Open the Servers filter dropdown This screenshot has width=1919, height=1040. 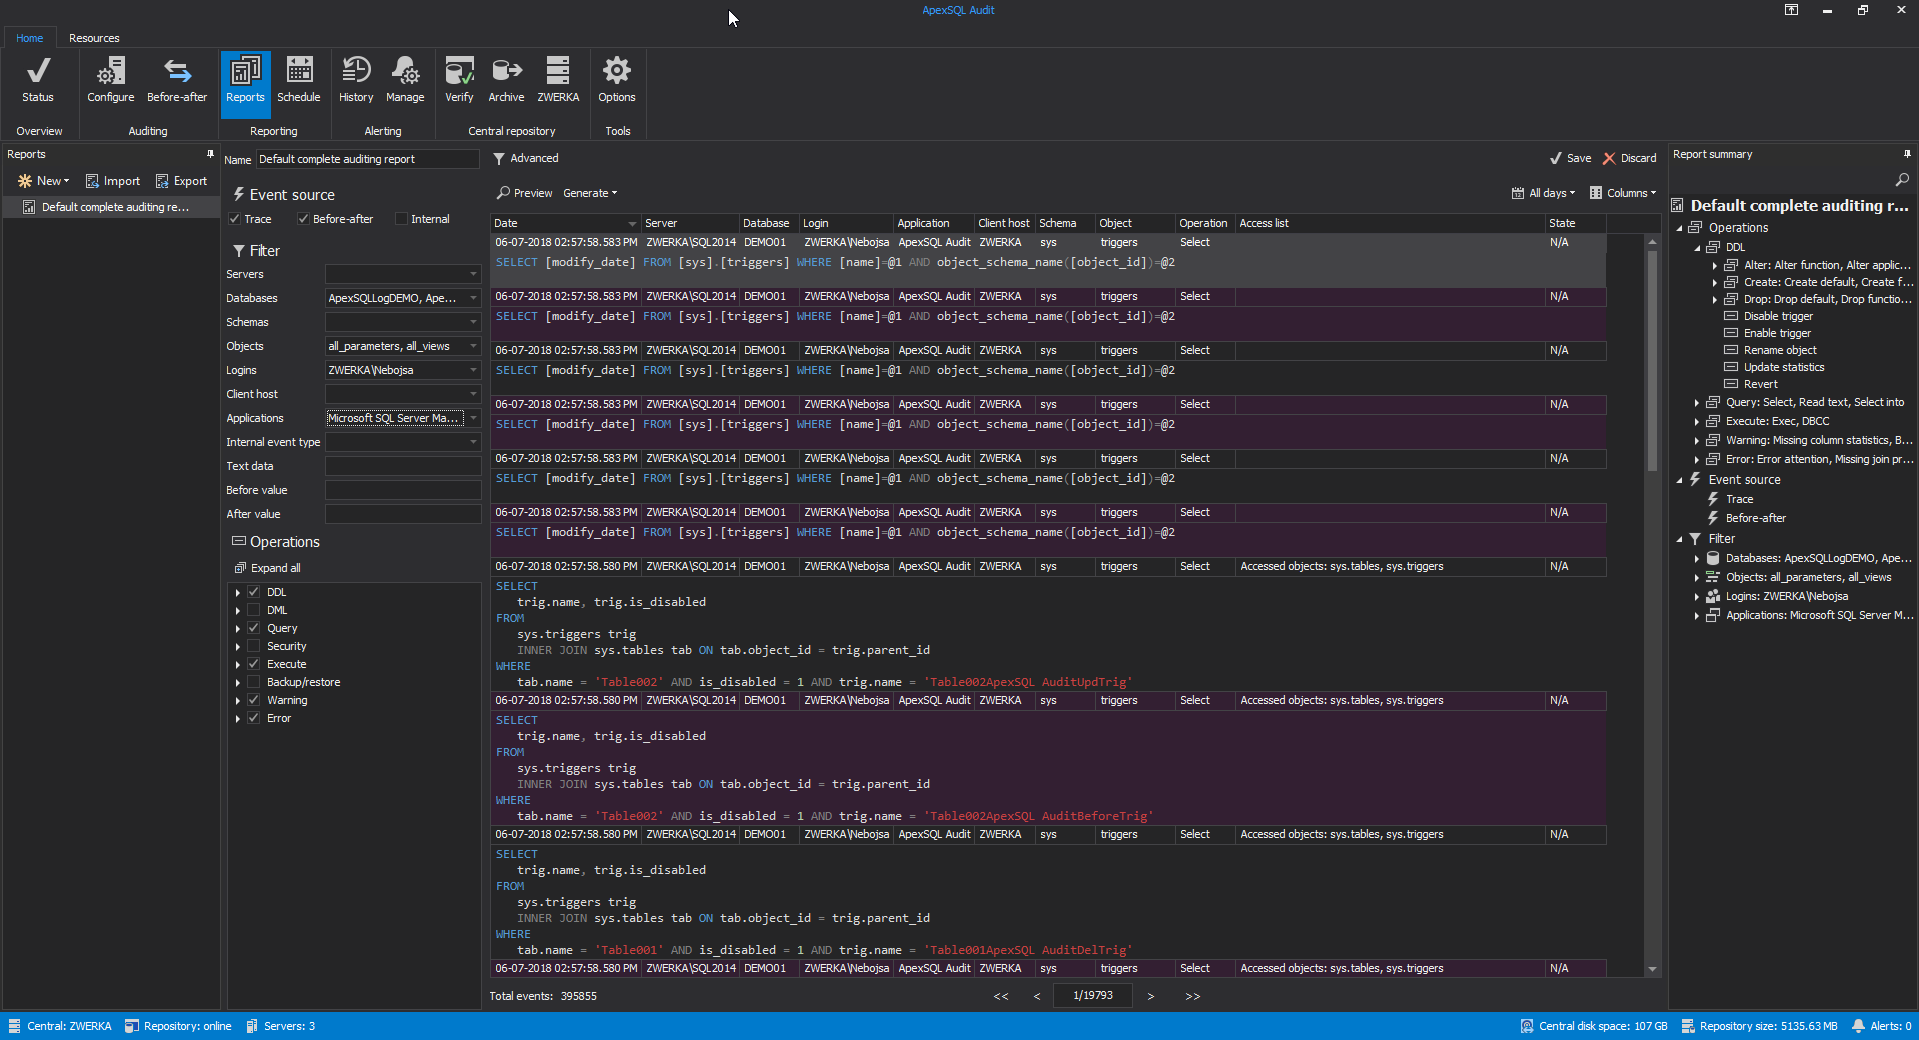[x=473, y=274]
